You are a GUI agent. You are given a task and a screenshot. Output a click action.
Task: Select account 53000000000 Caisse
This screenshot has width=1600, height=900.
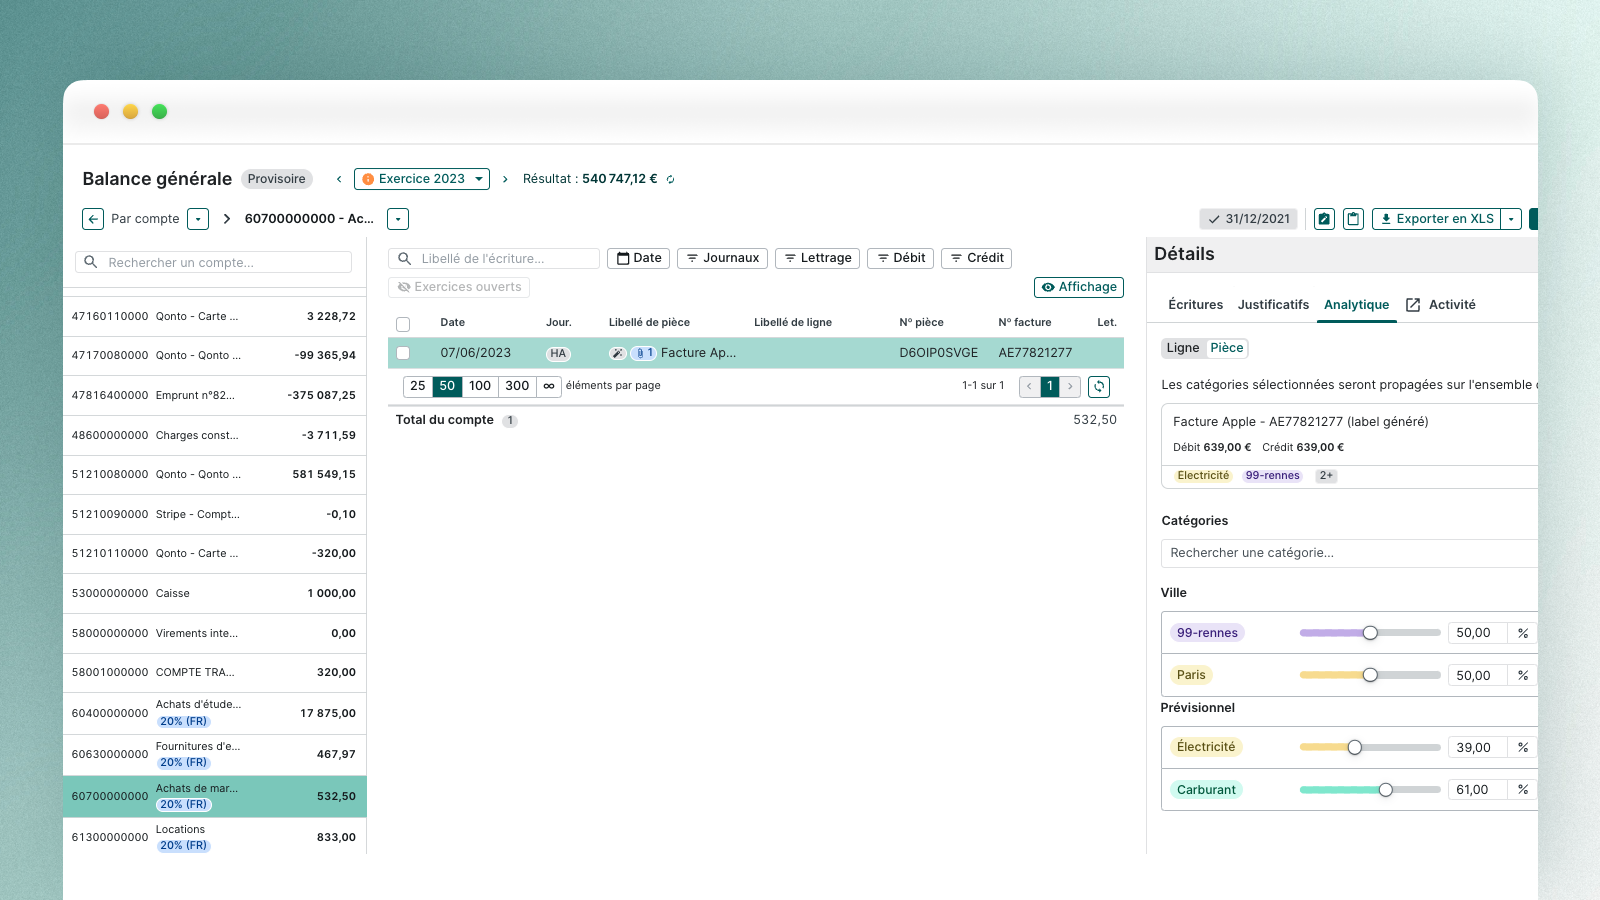(215, 593)
